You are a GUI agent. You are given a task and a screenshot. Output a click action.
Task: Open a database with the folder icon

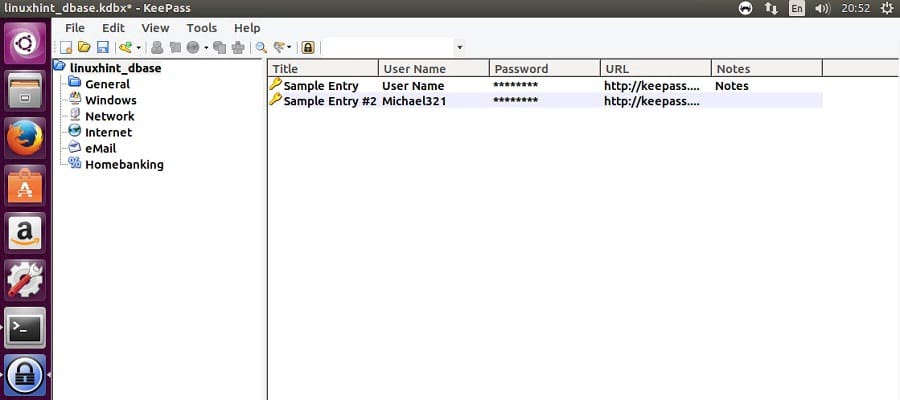click(x=84, y=47)
